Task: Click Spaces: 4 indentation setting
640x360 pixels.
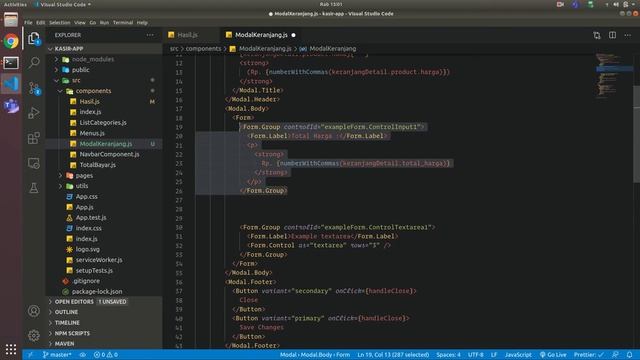Action: (448, 355)
